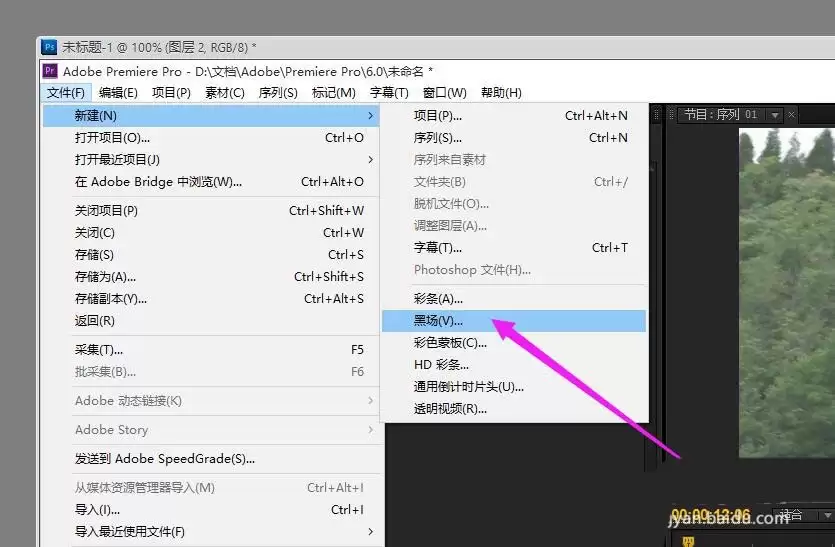This screenshot has height=547, width=835.
Task: Expand the 打开最近项目(J) submenu
Action: (211, 160)
